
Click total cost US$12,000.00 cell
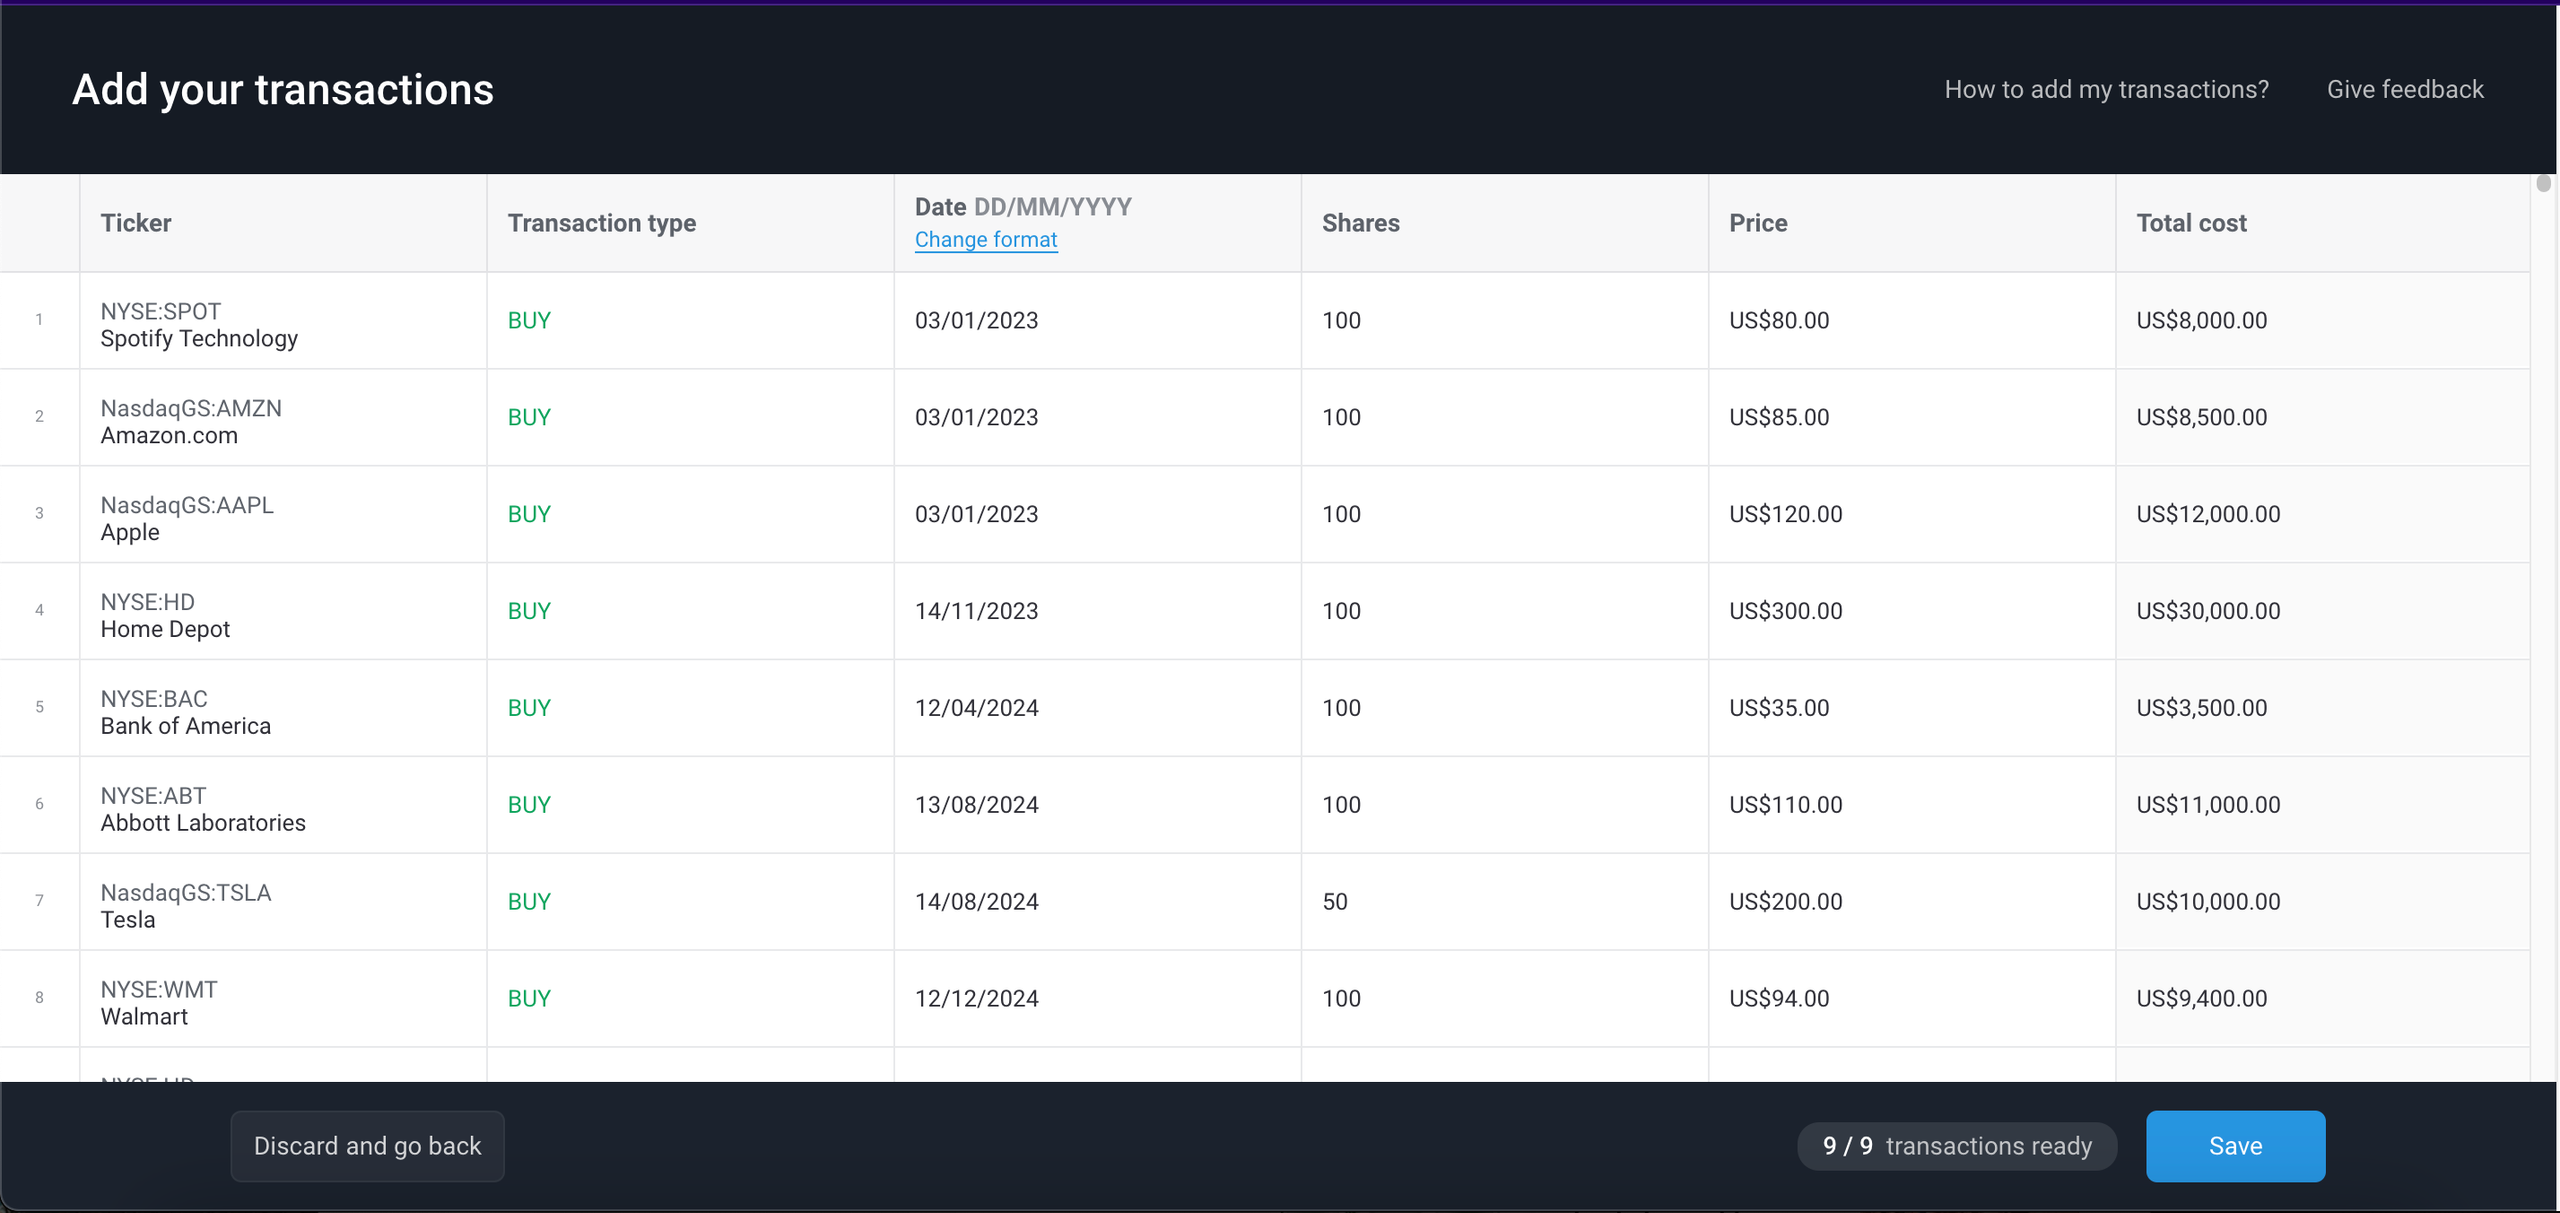[x=2323, y=515]
